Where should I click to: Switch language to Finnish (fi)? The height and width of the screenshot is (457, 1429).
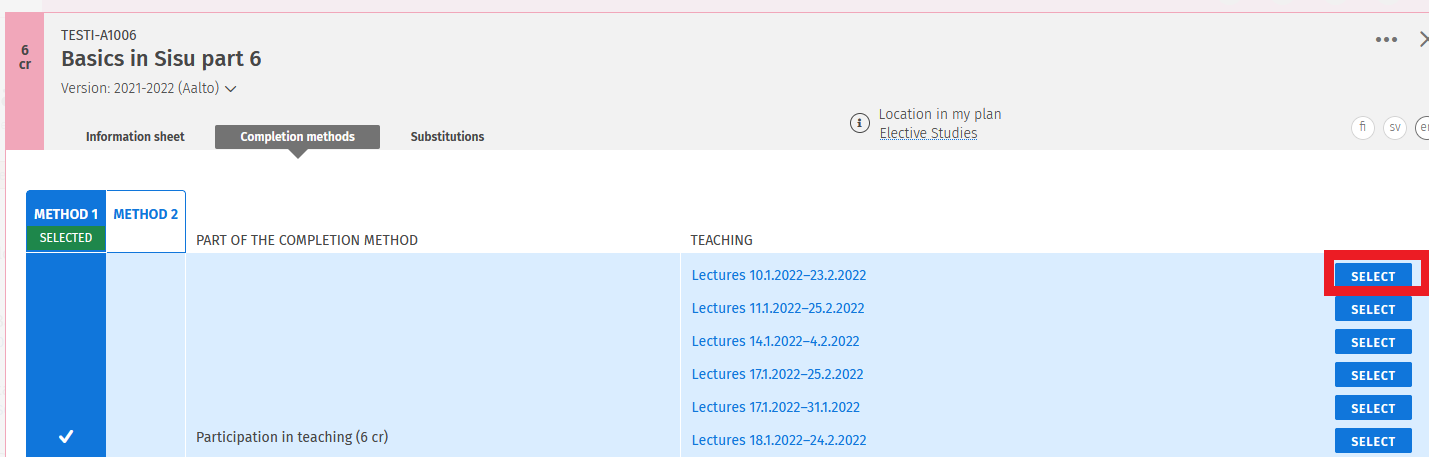coord(1361,128)
